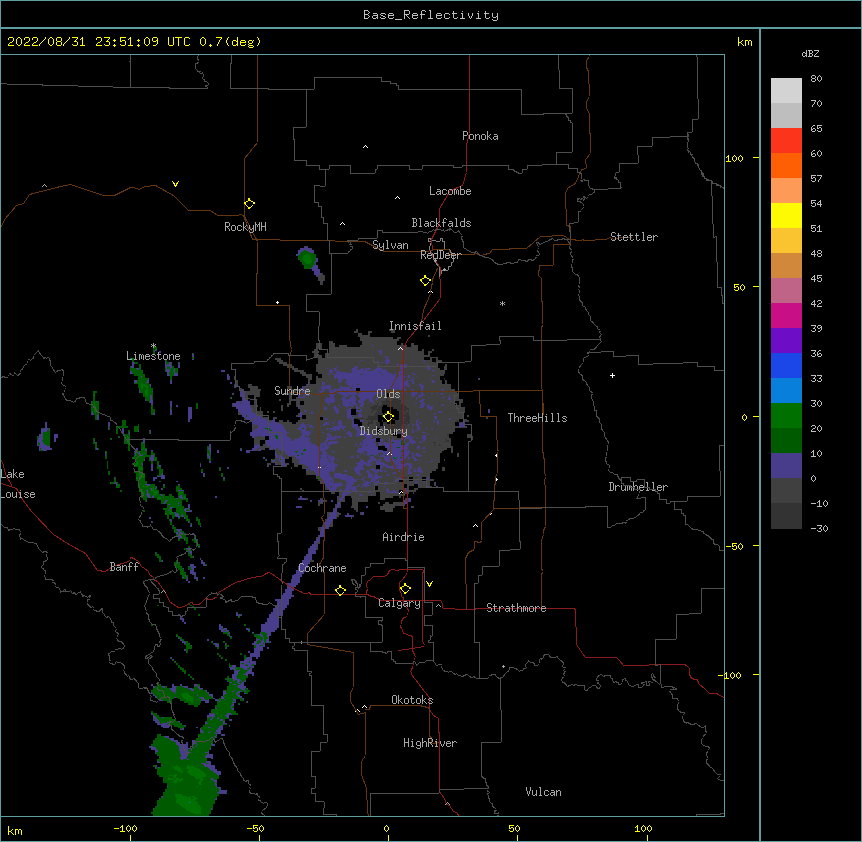Click the yellow diamond marker south of RedDeer
862x842 pixels.
(425, 281)
